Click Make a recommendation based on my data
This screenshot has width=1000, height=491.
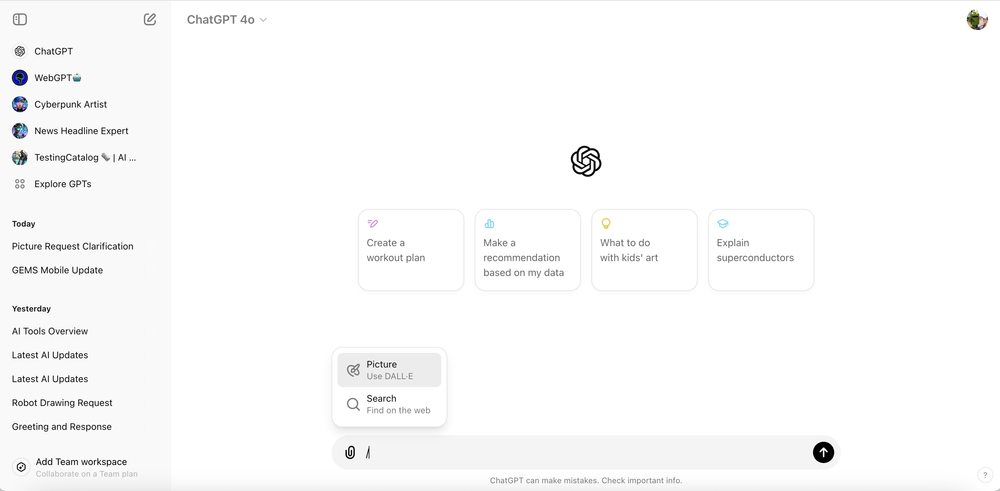pyautogui.click(x=528, y=250)
